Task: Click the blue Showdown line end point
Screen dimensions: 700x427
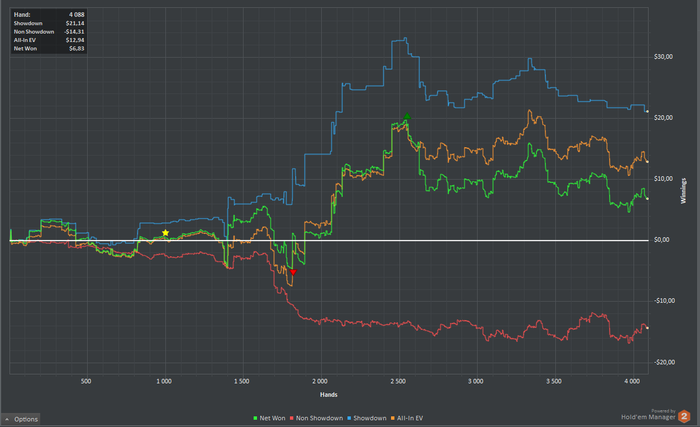Action: (x=647, y=111)
